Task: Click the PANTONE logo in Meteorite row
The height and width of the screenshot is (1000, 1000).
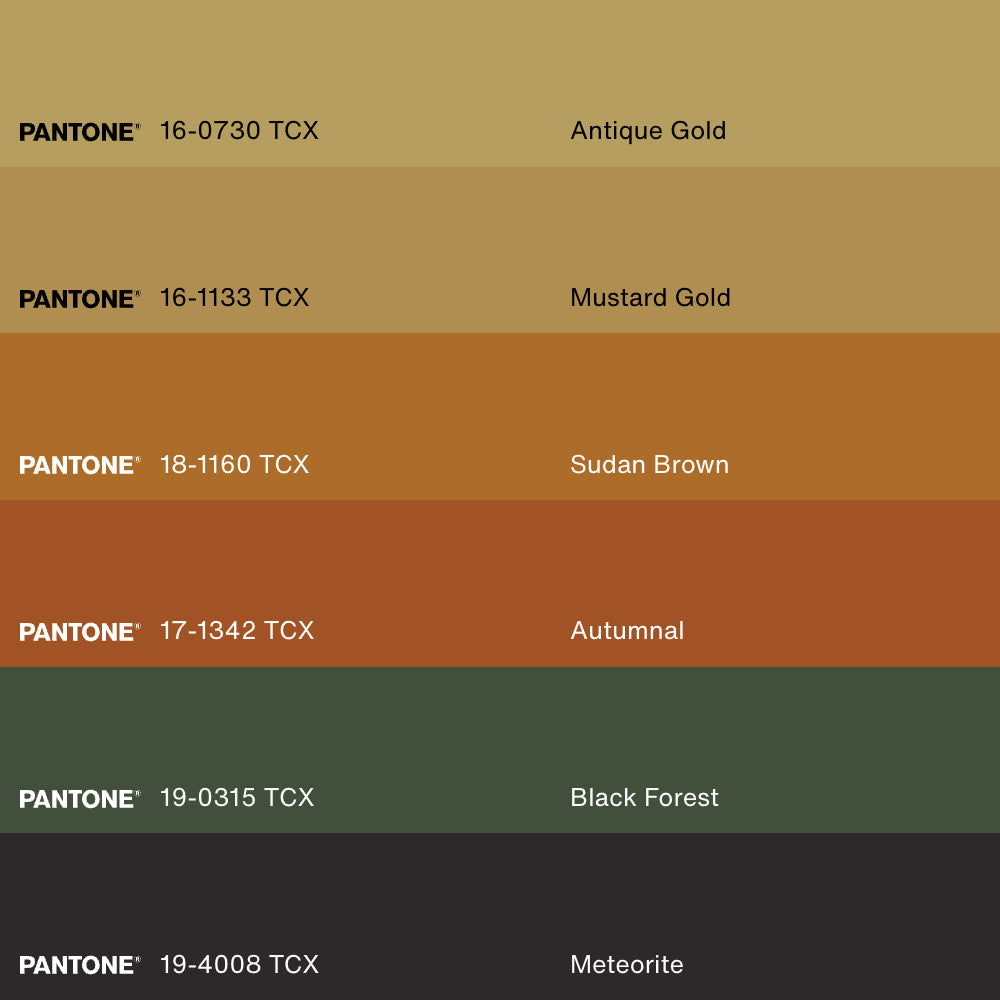Action: pos(79,965)
